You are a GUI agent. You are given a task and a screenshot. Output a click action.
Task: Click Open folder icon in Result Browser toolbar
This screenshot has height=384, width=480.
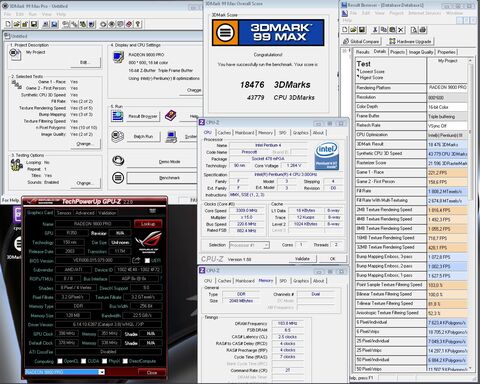(x=353, y=30)
